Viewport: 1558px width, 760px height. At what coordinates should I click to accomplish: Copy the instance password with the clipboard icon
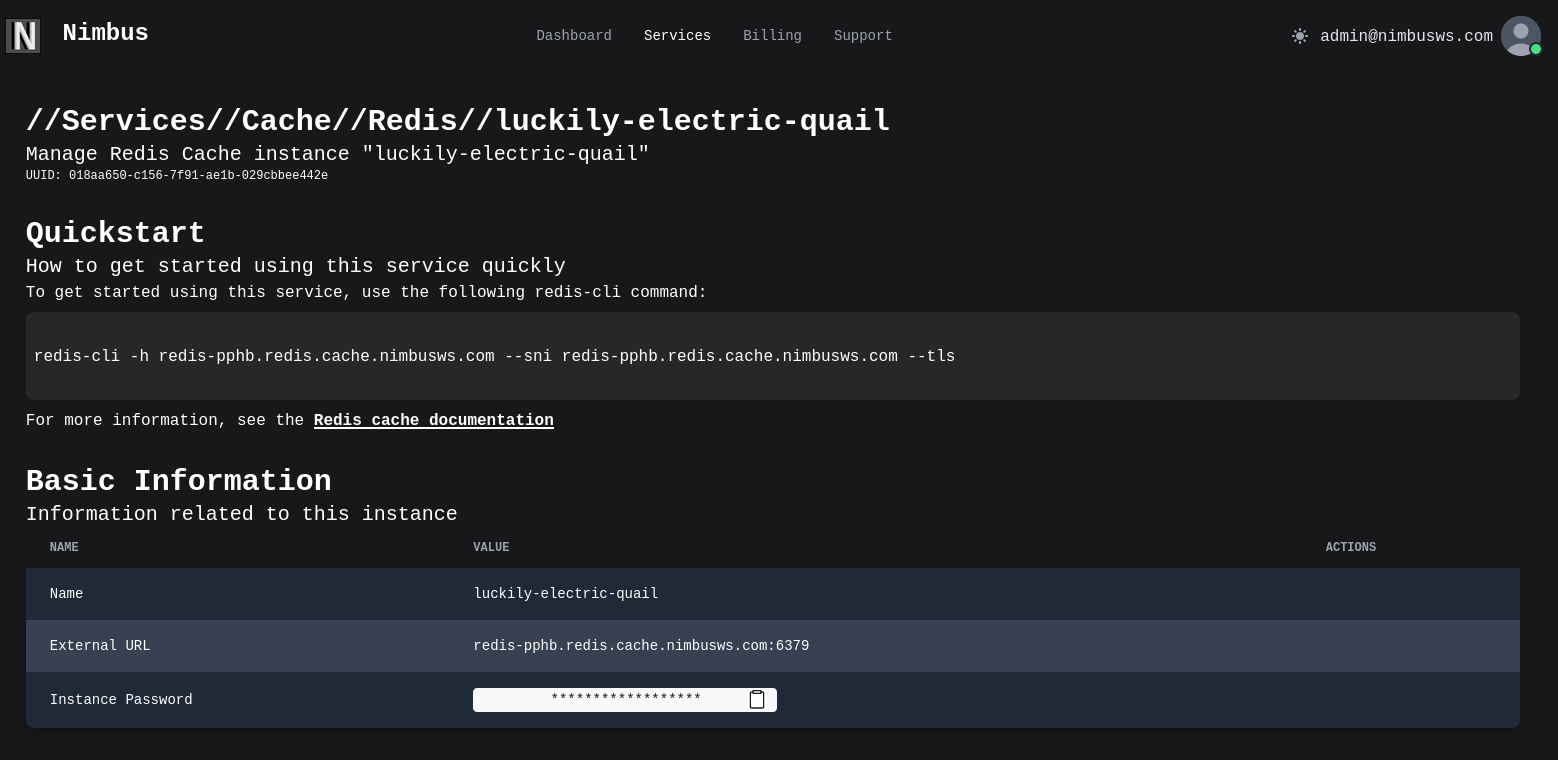[x=757, y=700]
